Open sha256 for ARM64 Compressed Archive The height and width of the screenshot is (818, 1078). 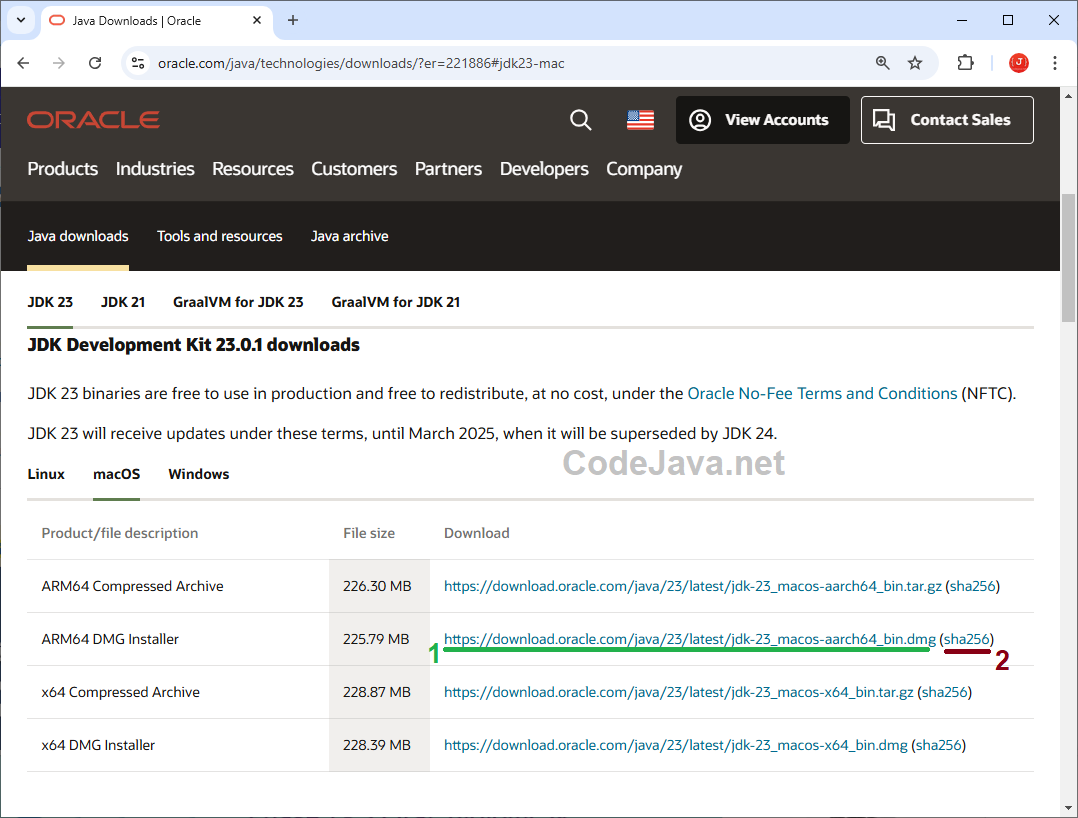pyautogui.click(x=973, y=586)
